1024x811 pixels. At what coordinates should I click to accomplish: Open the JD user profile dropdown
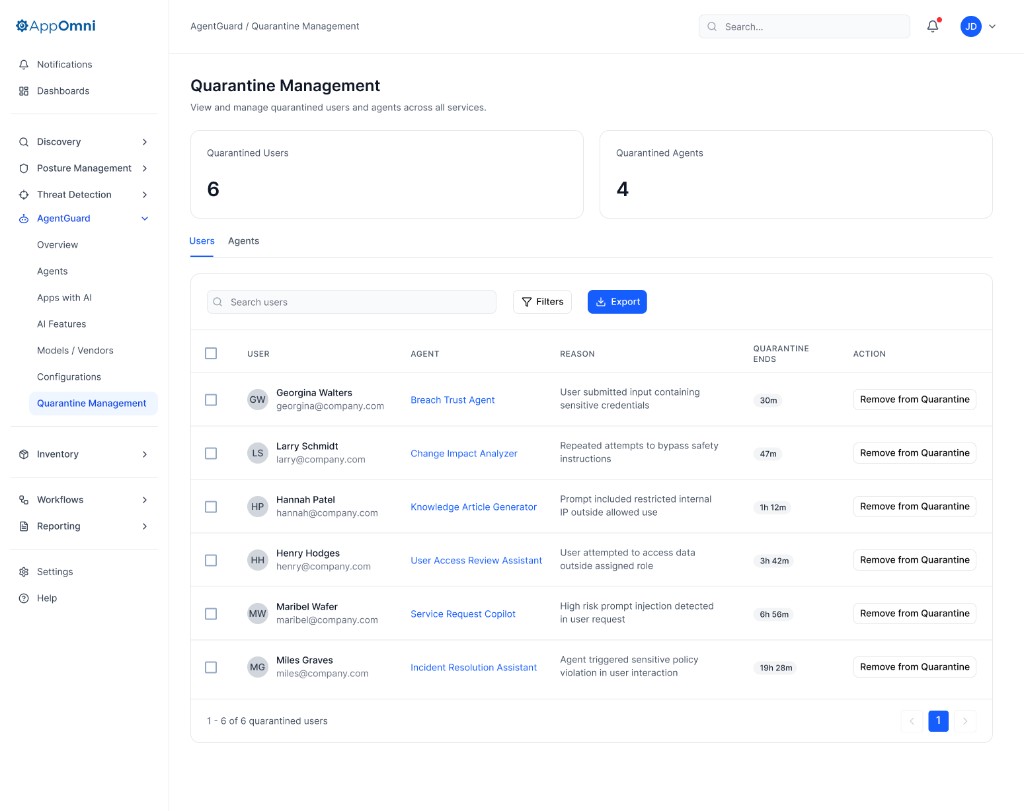[970, 26]
